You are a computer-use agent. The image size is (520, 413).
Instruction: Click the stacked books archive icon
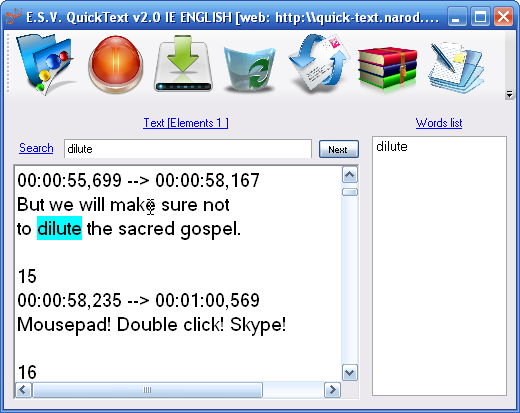pyautogui.click(x=387, y=69)
